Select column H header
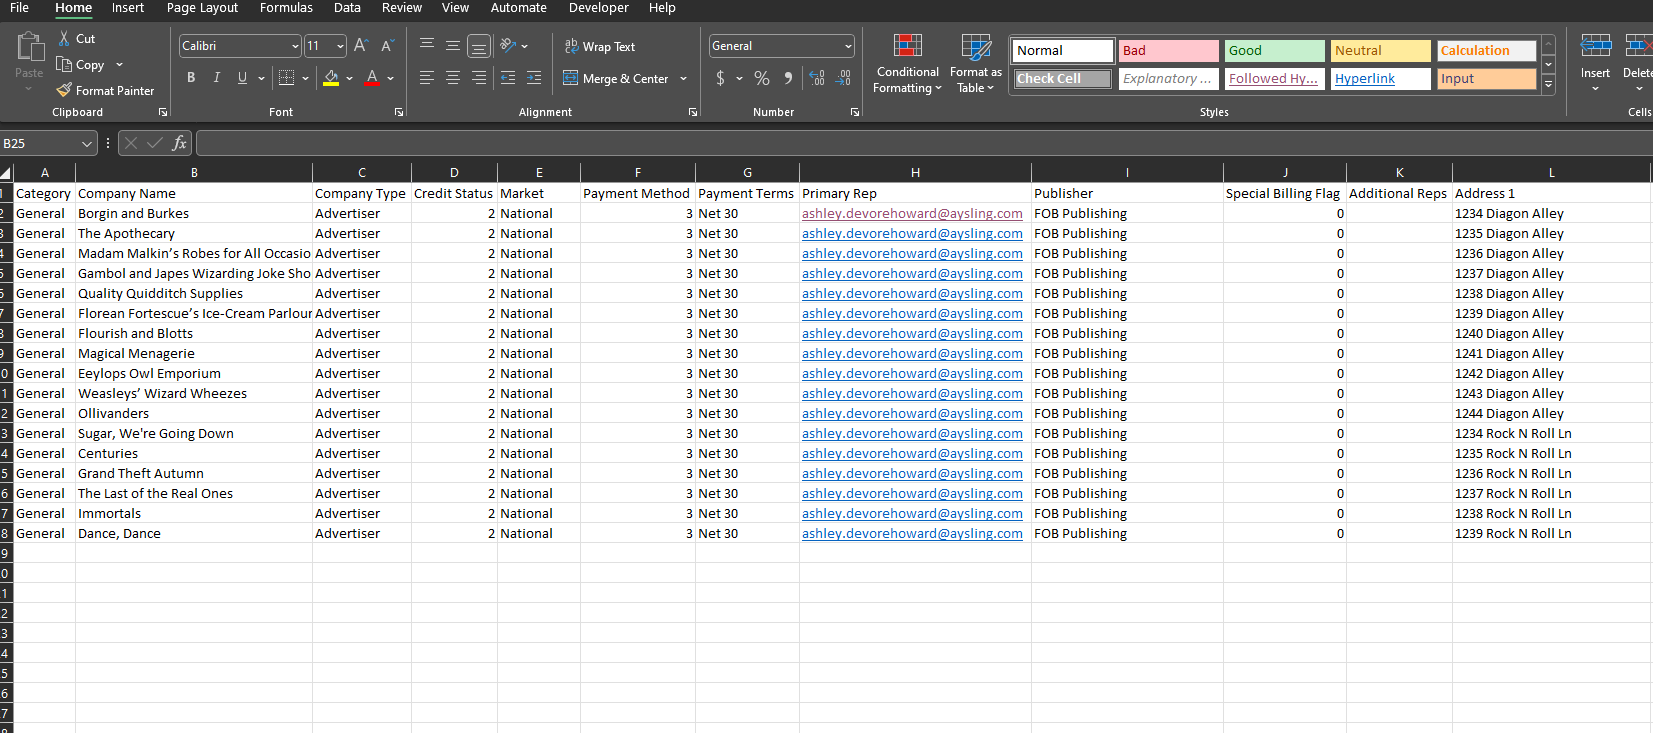The width and height of the screenshot is (1653, 733). pos(915,172)
